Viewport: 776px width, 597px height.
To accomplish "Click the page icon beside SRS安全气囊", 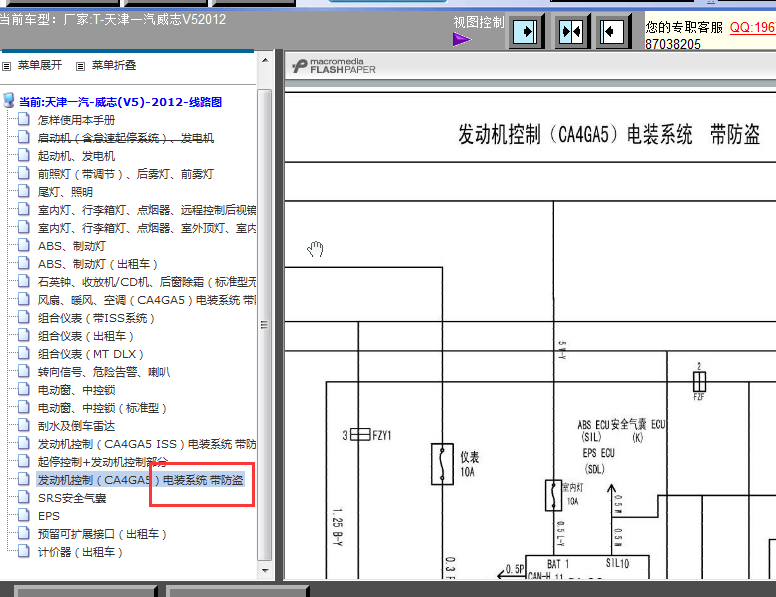I will tap(24, 497).
